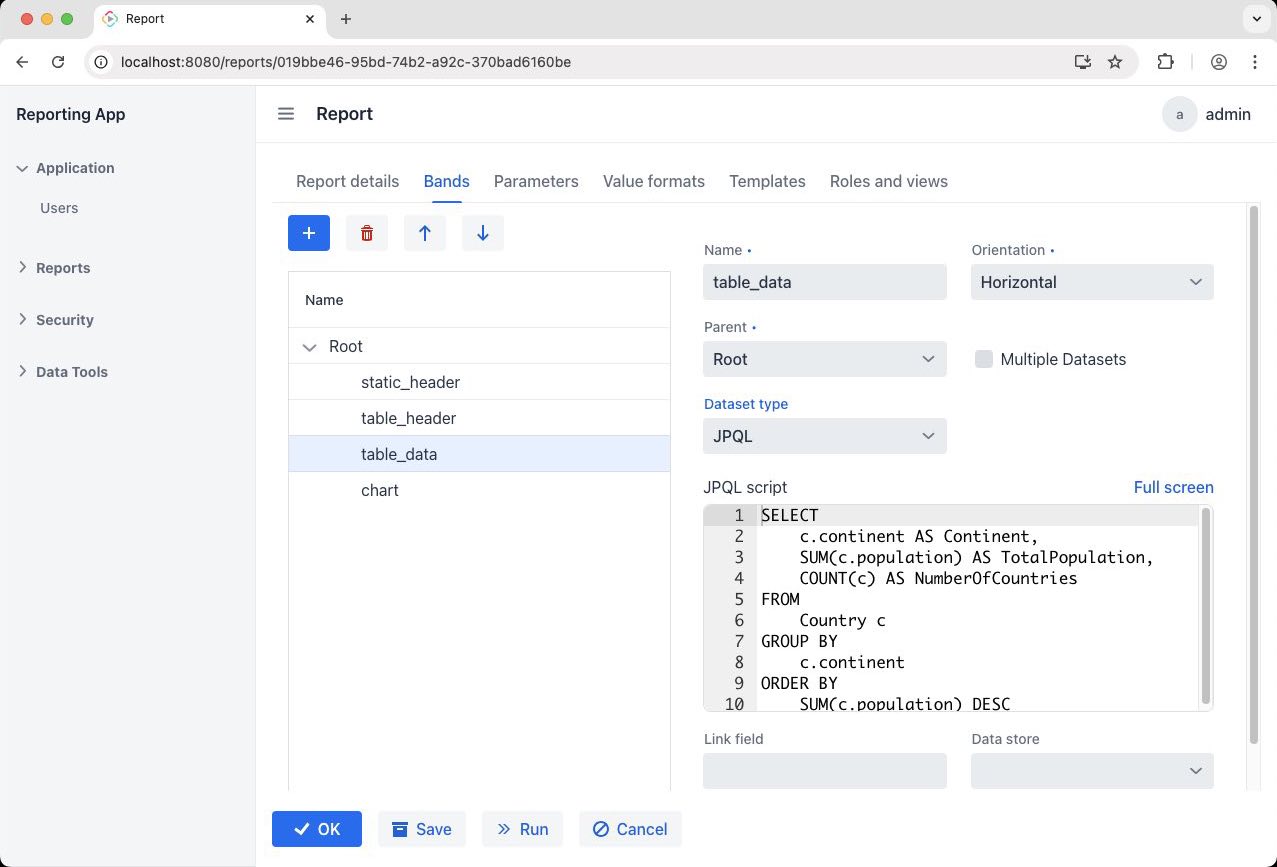Viewport: 1277px width, 867px height.
Task: Click the 'Dataset type' label
Action: (x=746, y=404)
